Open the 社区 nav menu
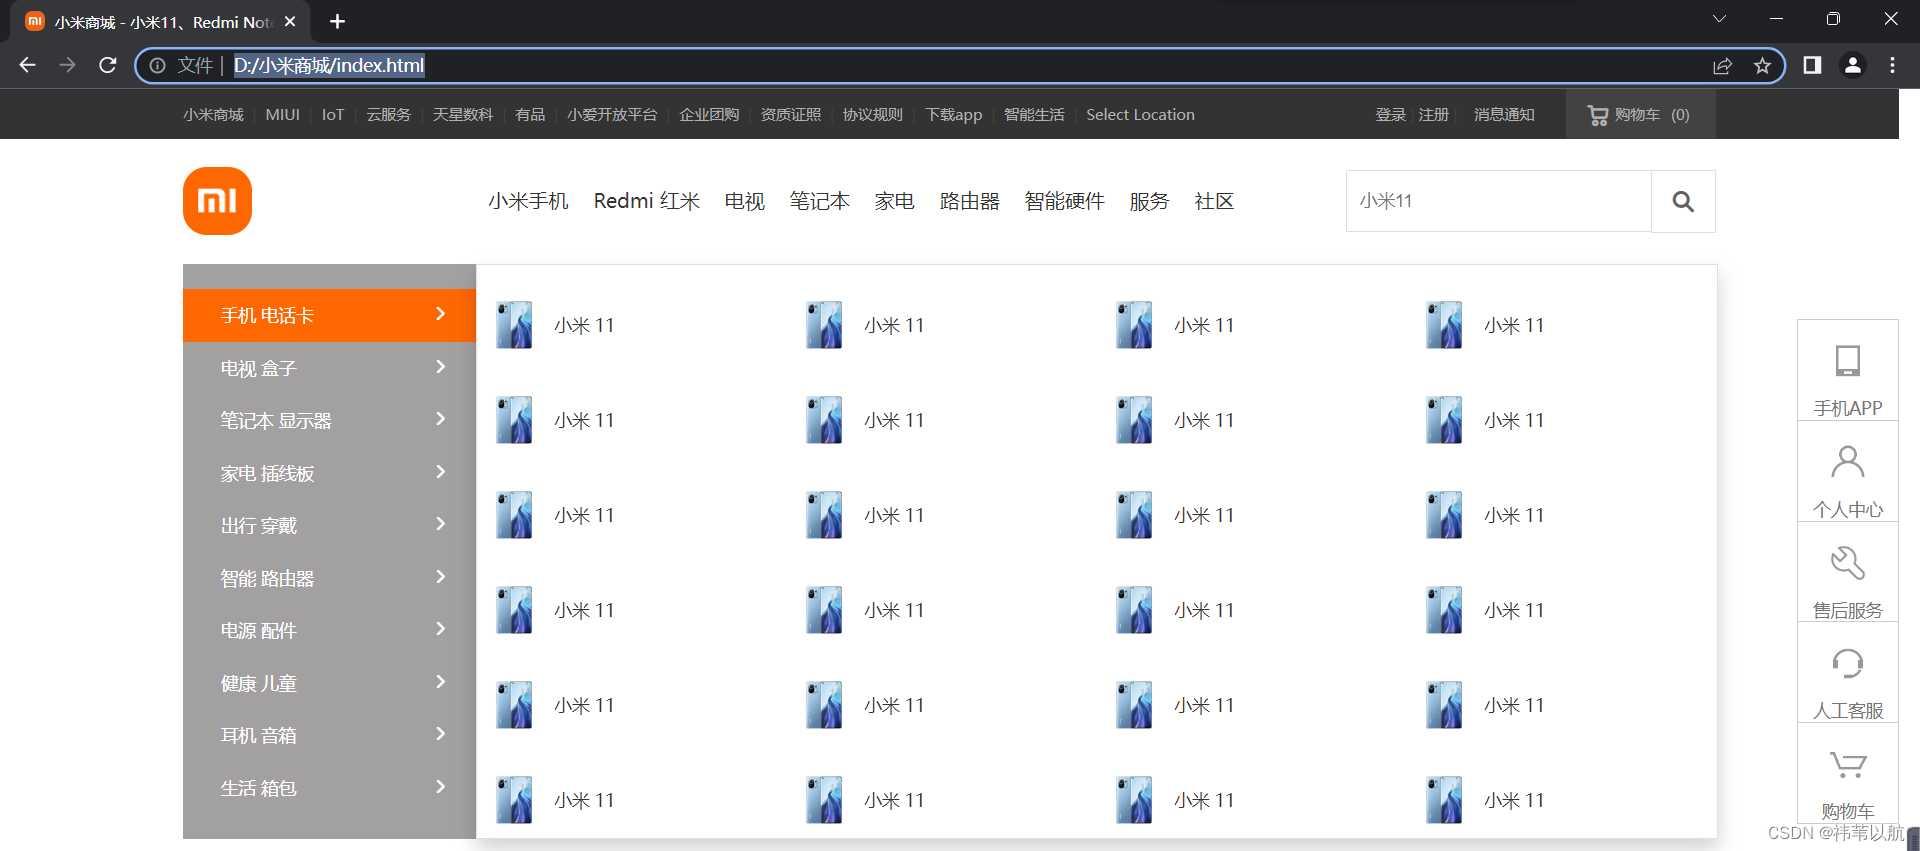1920x851 pixels. 1215,201
